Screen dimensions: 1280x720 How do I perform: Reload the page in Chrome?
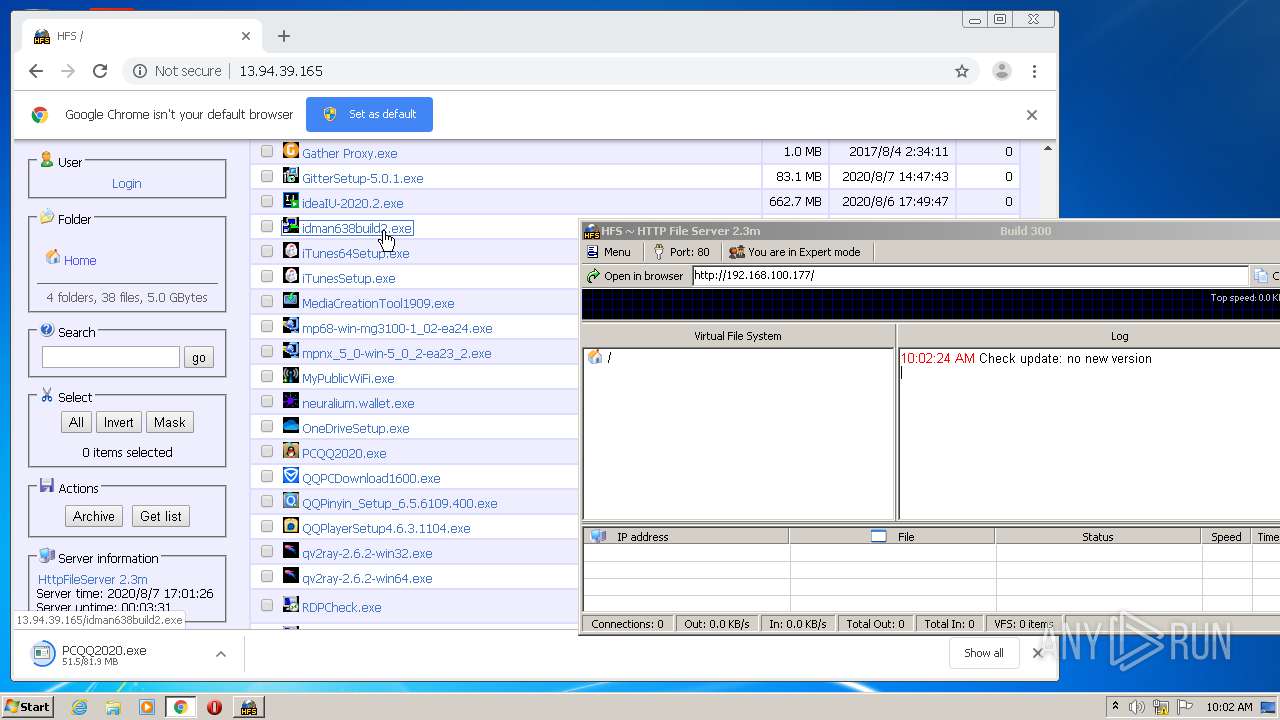pyautogui.click(x=100, y=71)
